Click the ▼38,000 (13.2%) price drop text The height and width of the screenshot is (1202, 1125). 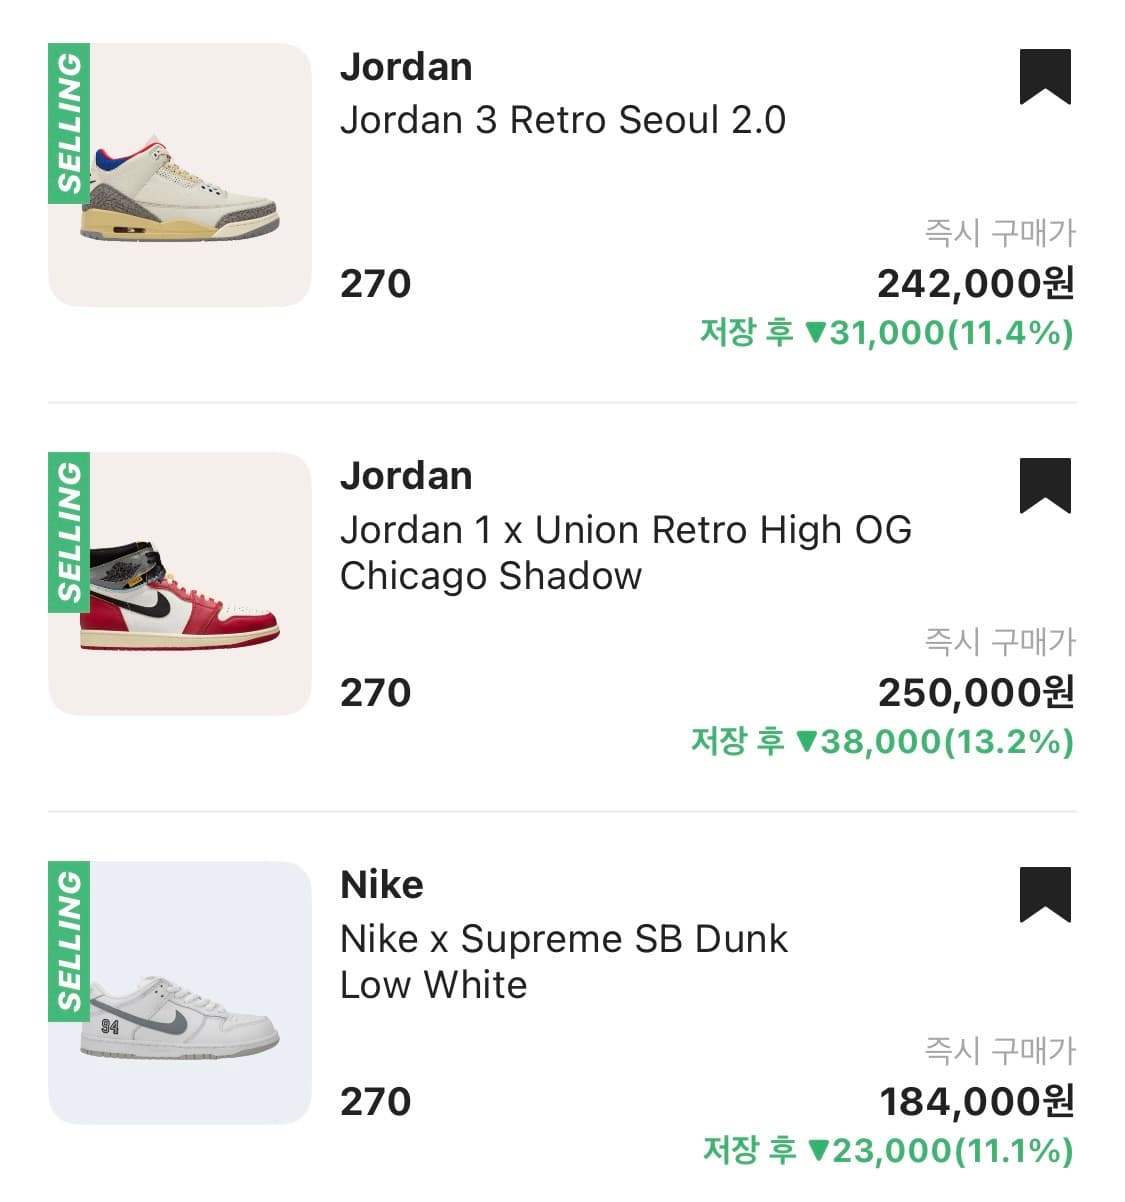pos(882,741)
